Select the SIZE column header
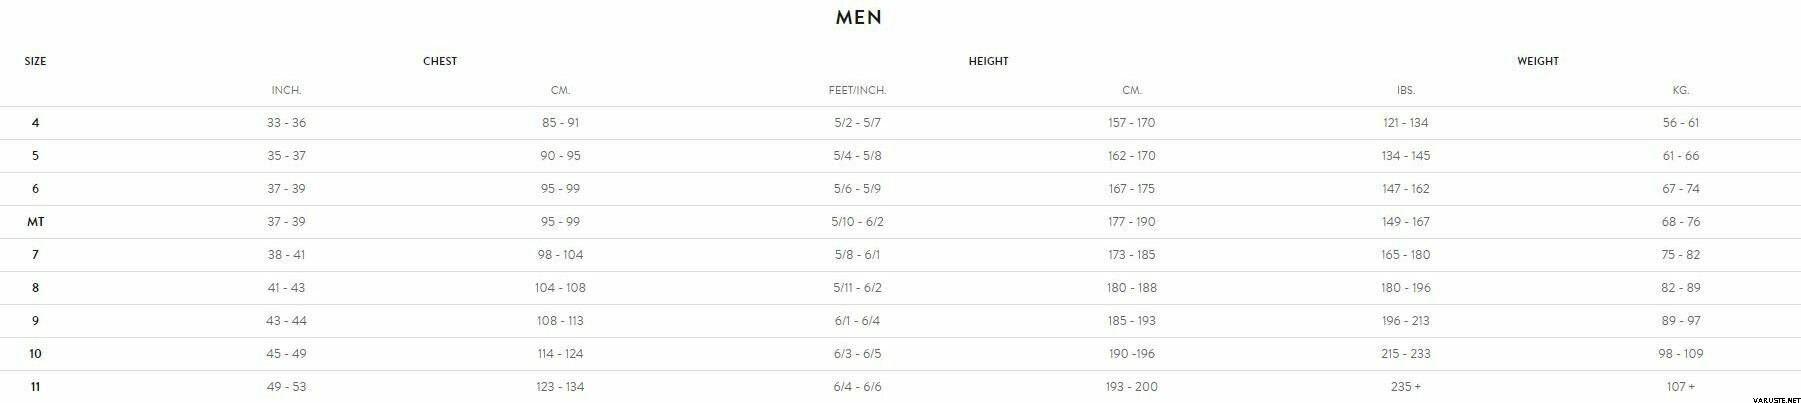This screenshot has height=403, width=1801. pos(35,61)
